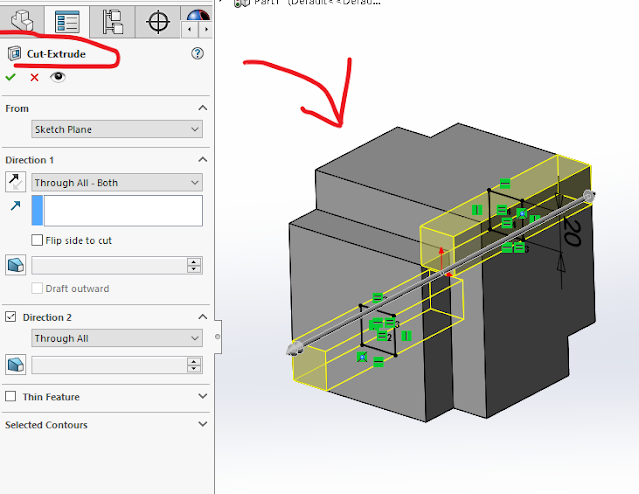639x494 pixels.
Task: Cancel the cut with red X
Action: click(34, 77)
